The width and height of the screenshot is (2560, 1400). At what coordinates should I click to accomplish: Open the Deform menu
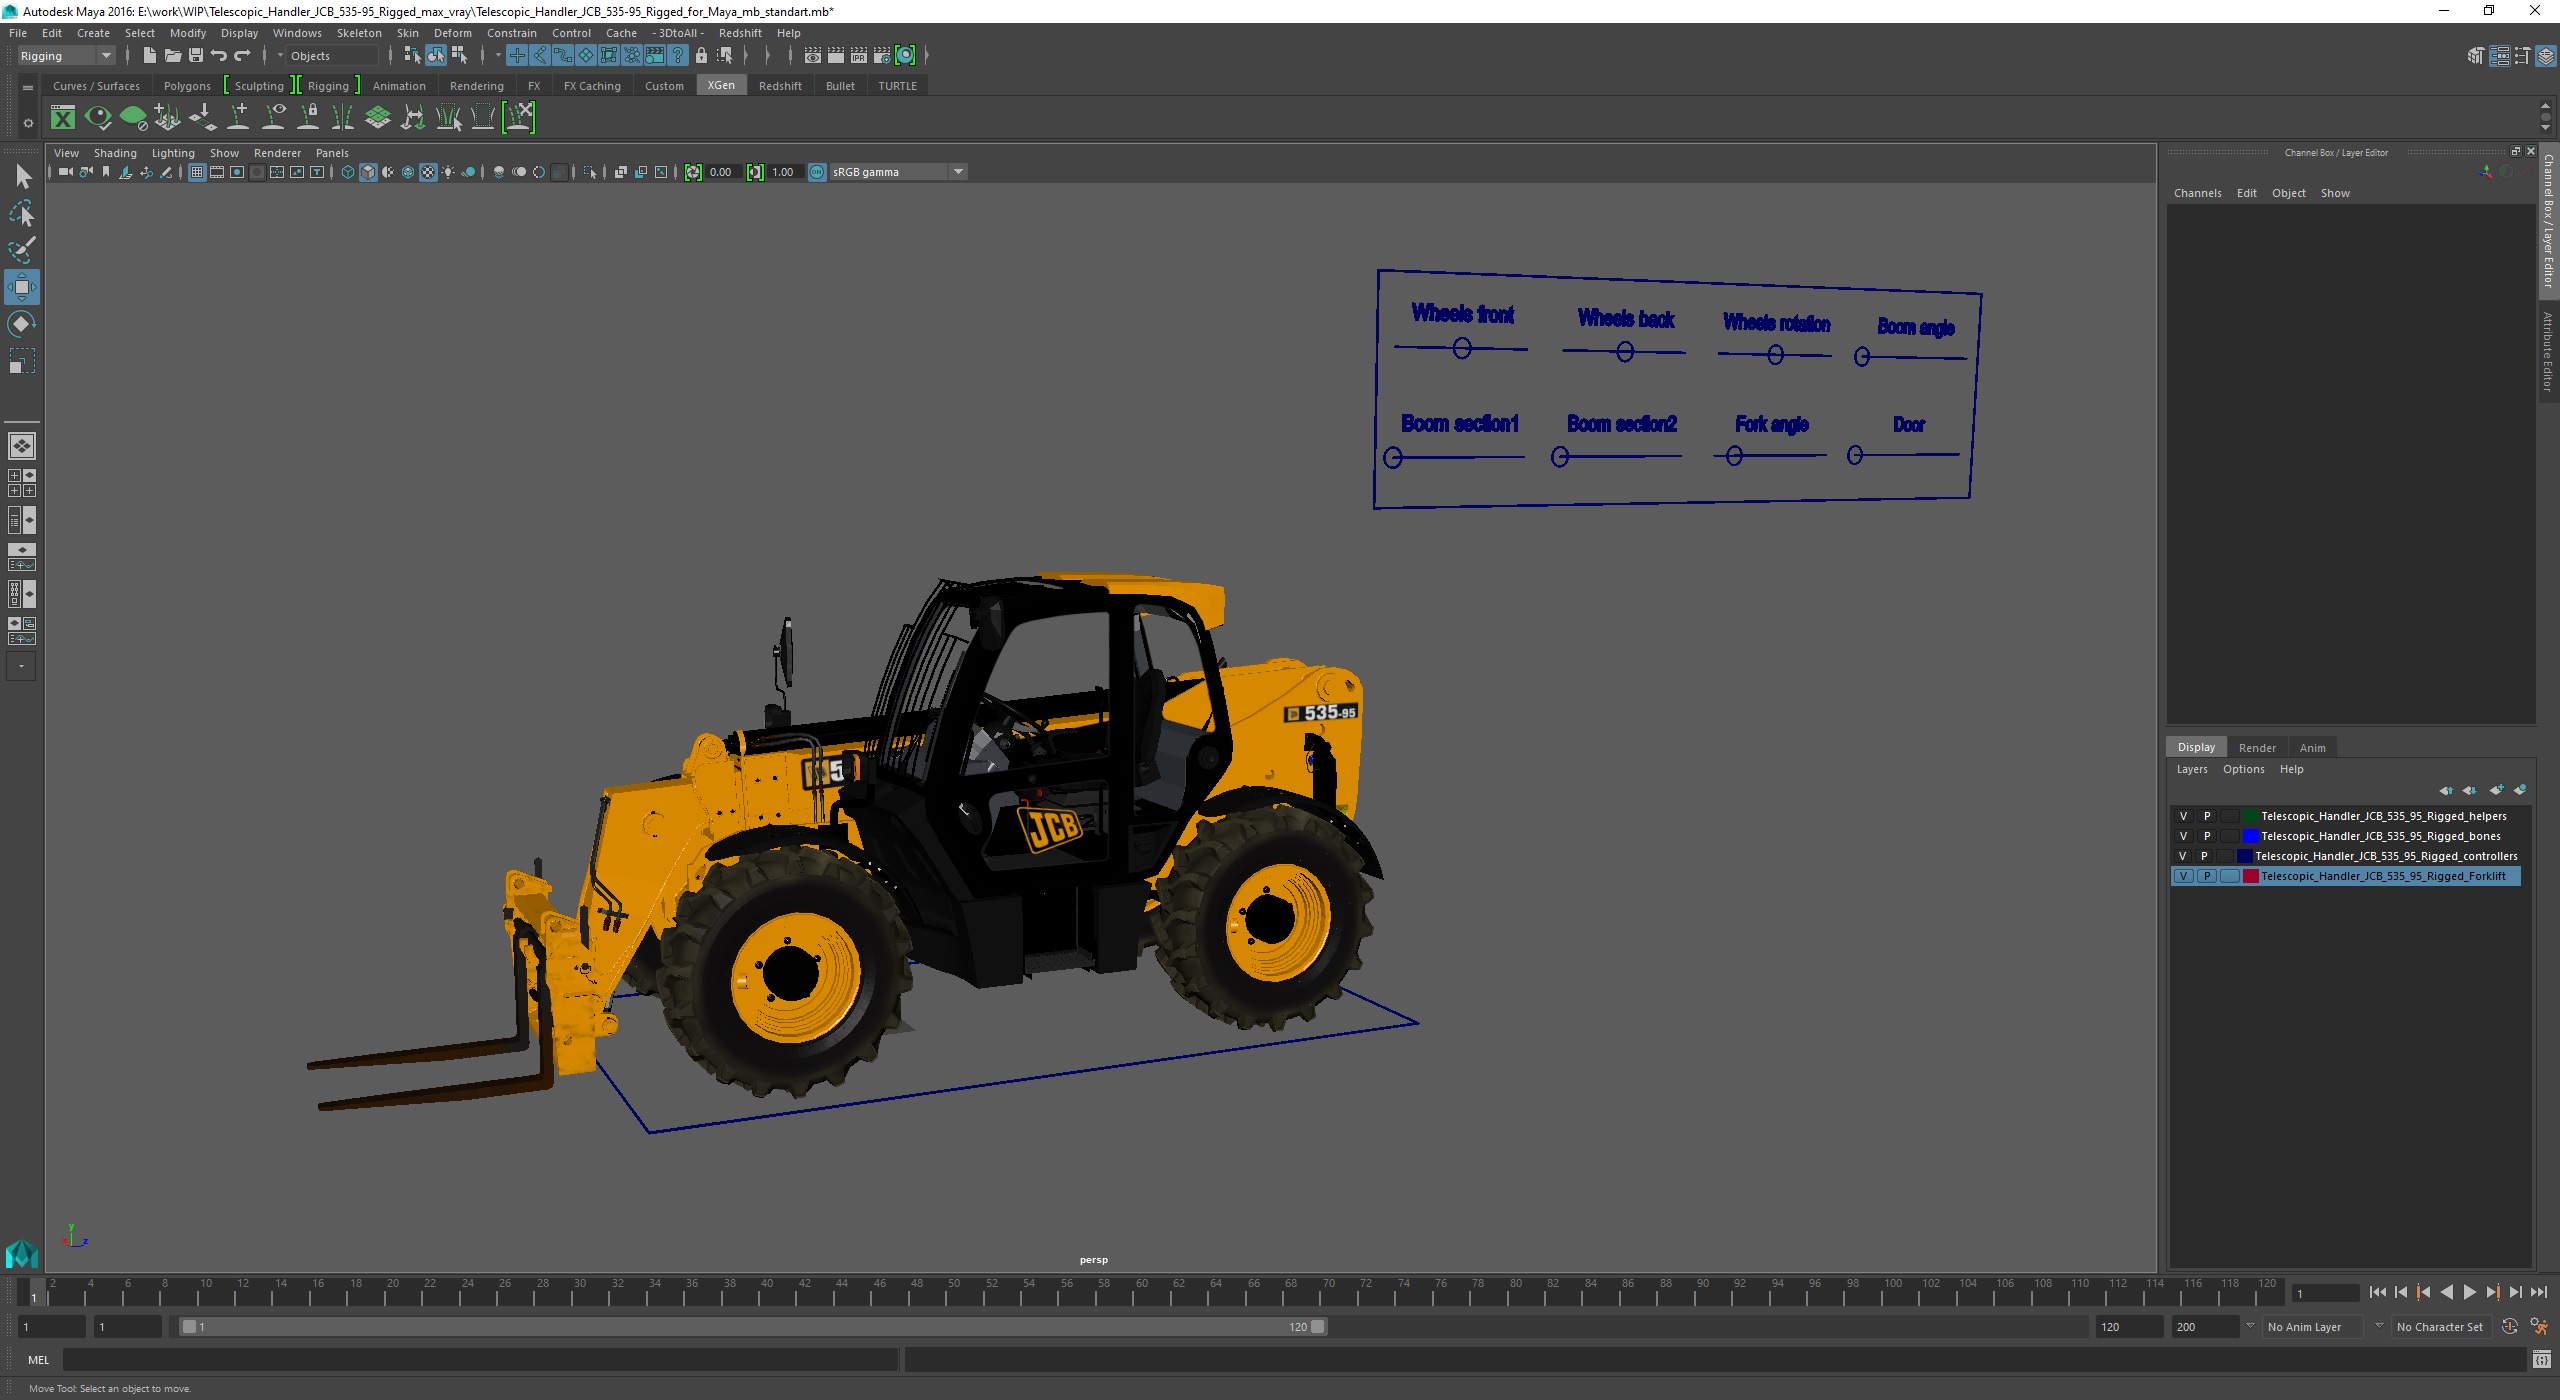(452, 33)
